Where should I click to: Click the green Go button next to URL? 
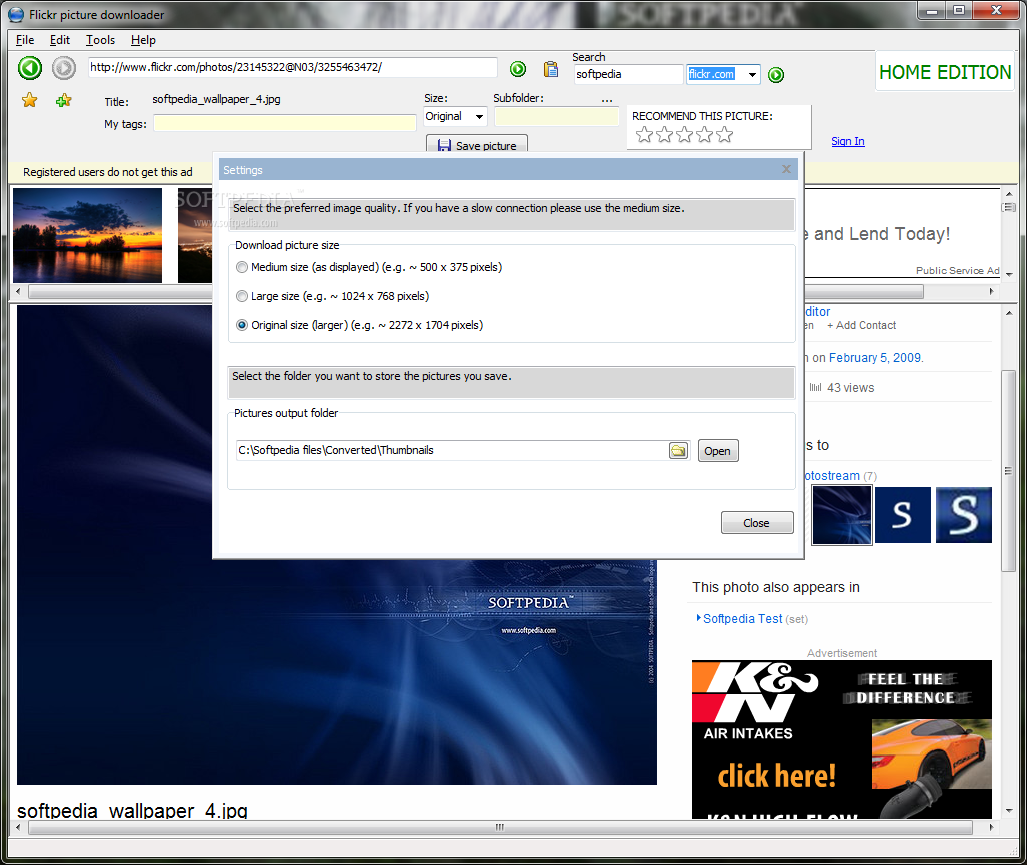point(518,69)
